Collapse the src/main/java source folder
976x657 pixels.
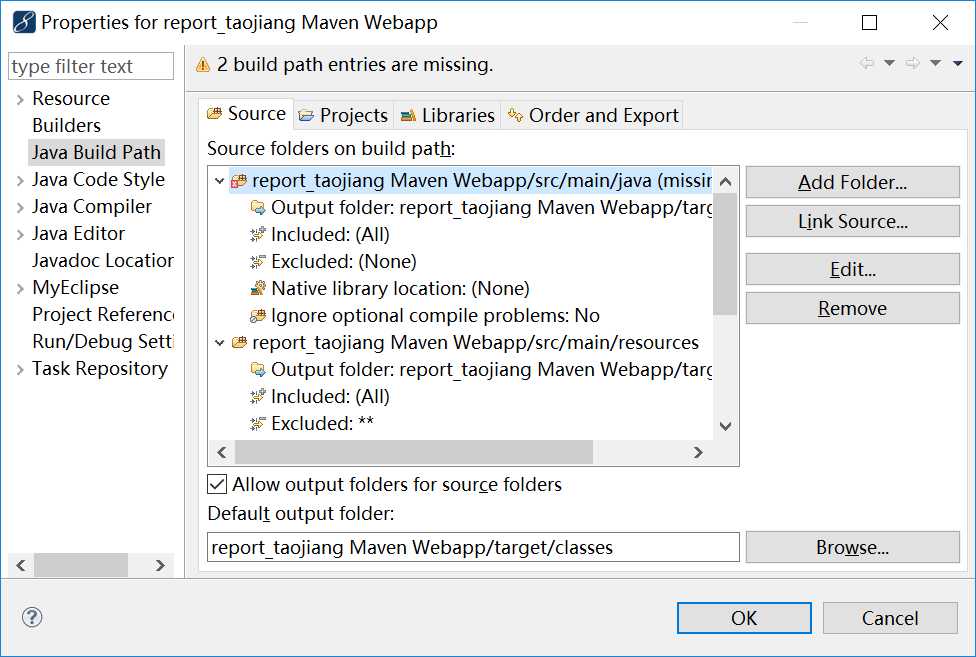pyautogui.click(x=220, y=182)
